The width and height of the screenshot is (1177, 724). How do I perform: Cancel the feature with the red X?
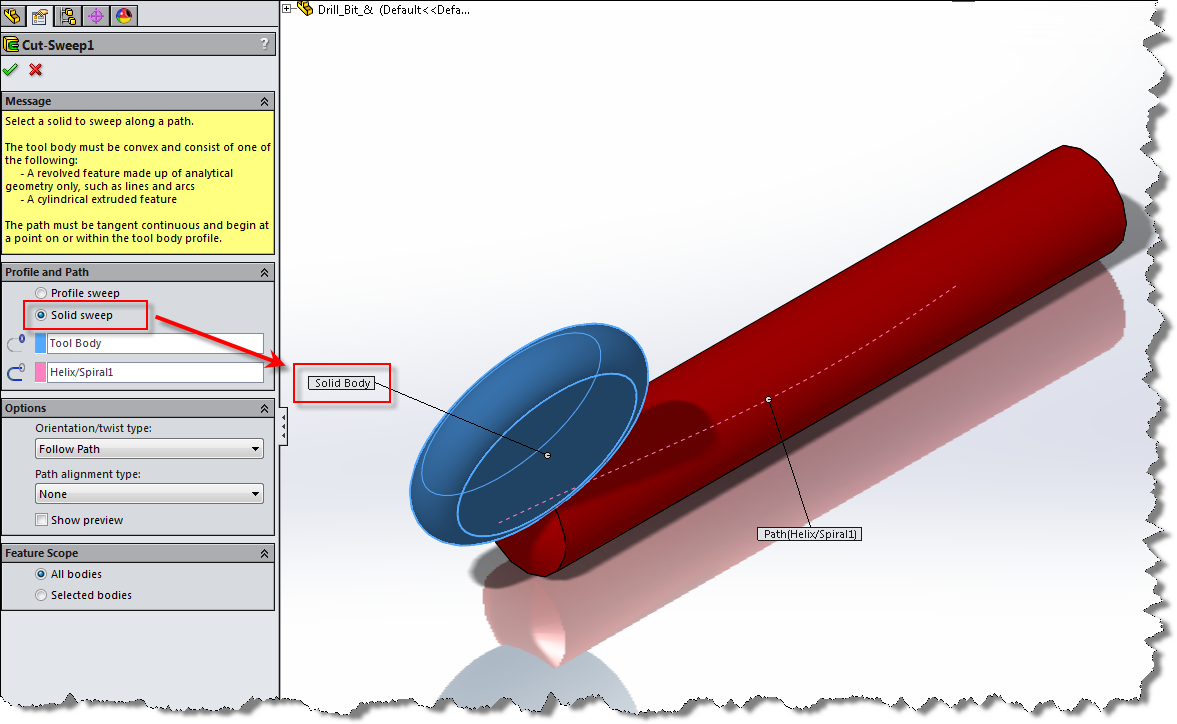[x=35, y=70]
